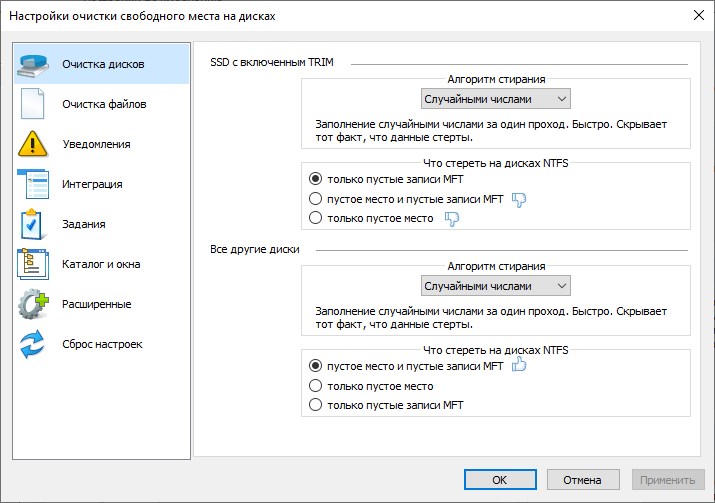
Task: Choose 'только пустое место' for other disks
Action: [317, 386]
